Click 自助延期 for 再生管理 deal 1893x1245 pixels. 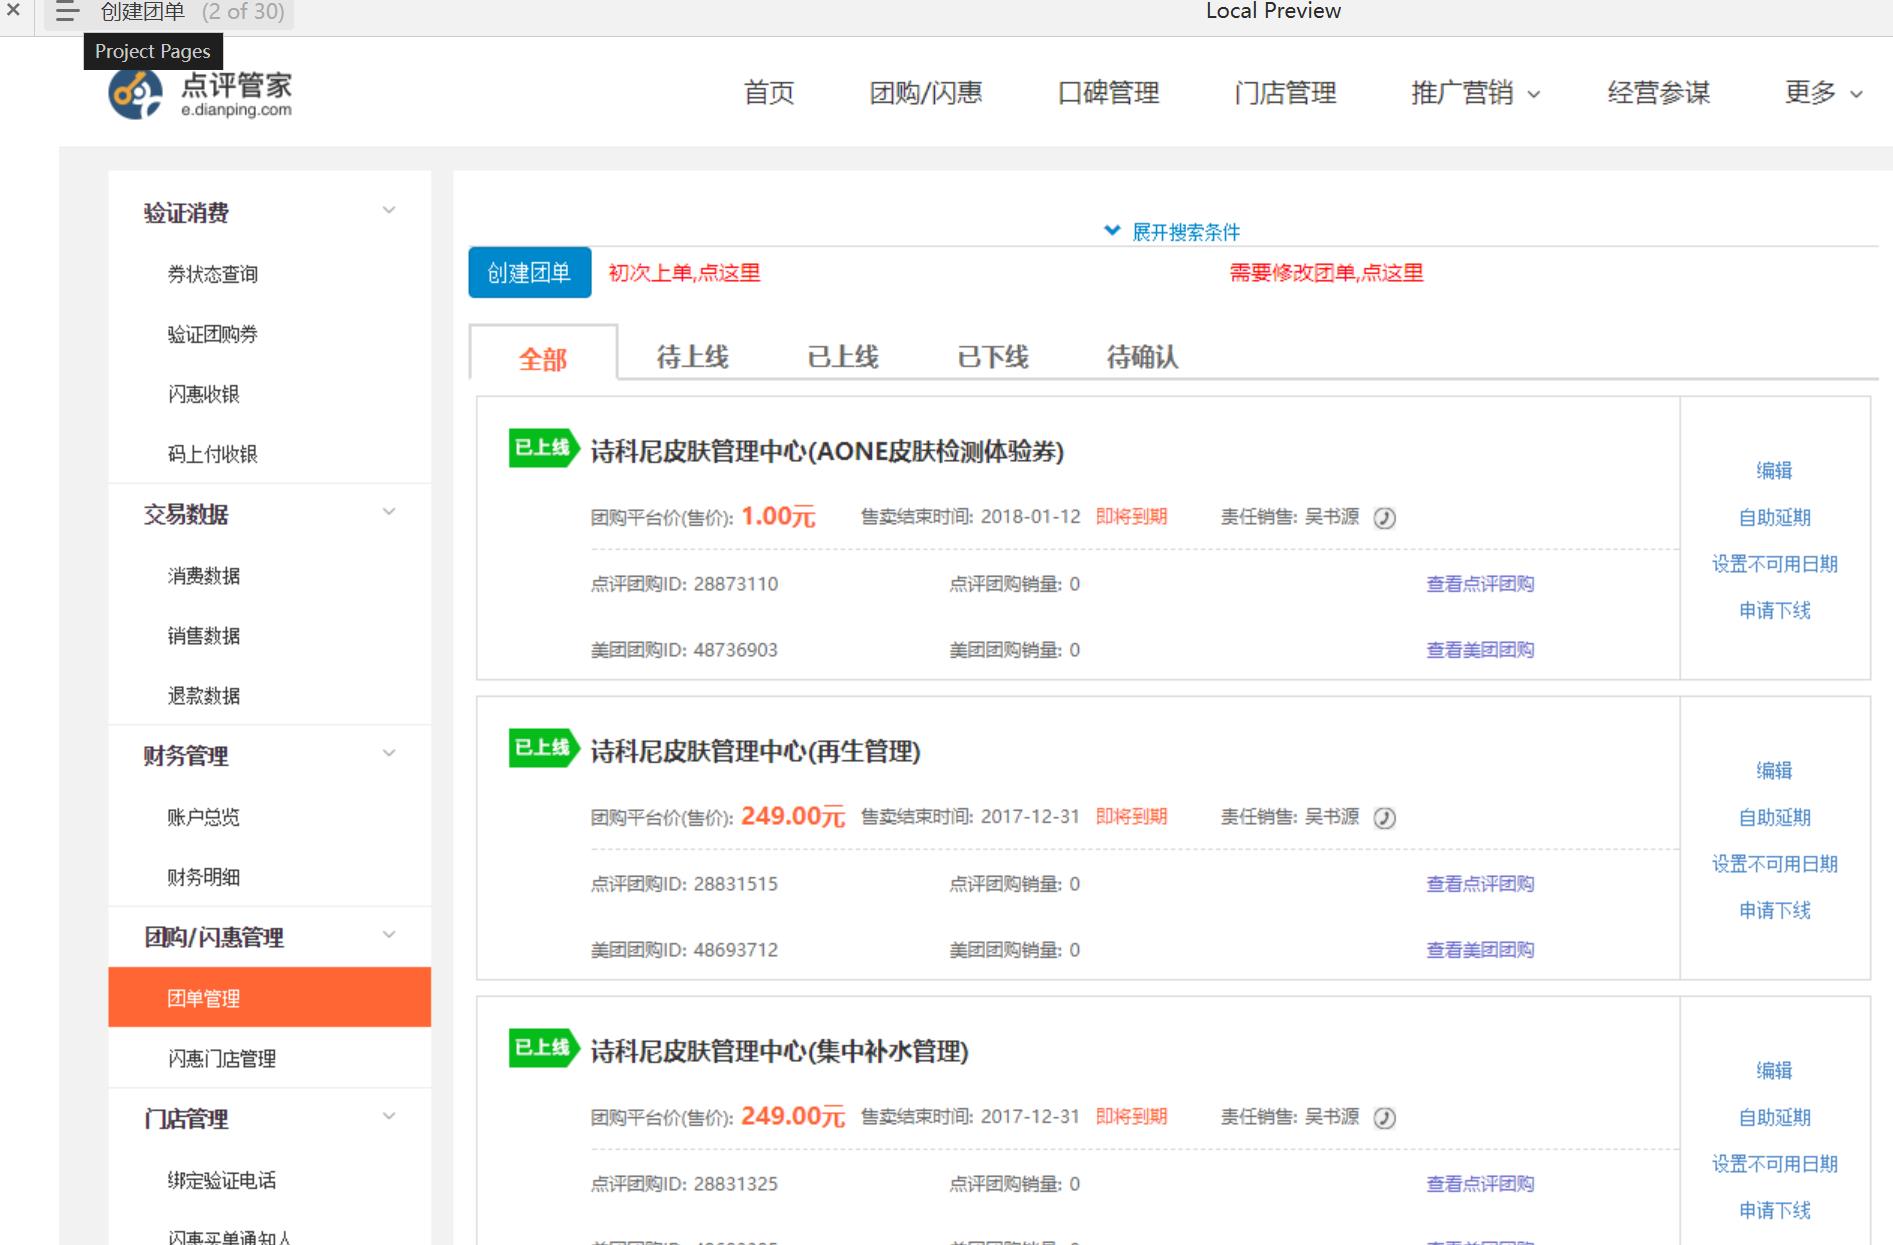point(1774,817)
